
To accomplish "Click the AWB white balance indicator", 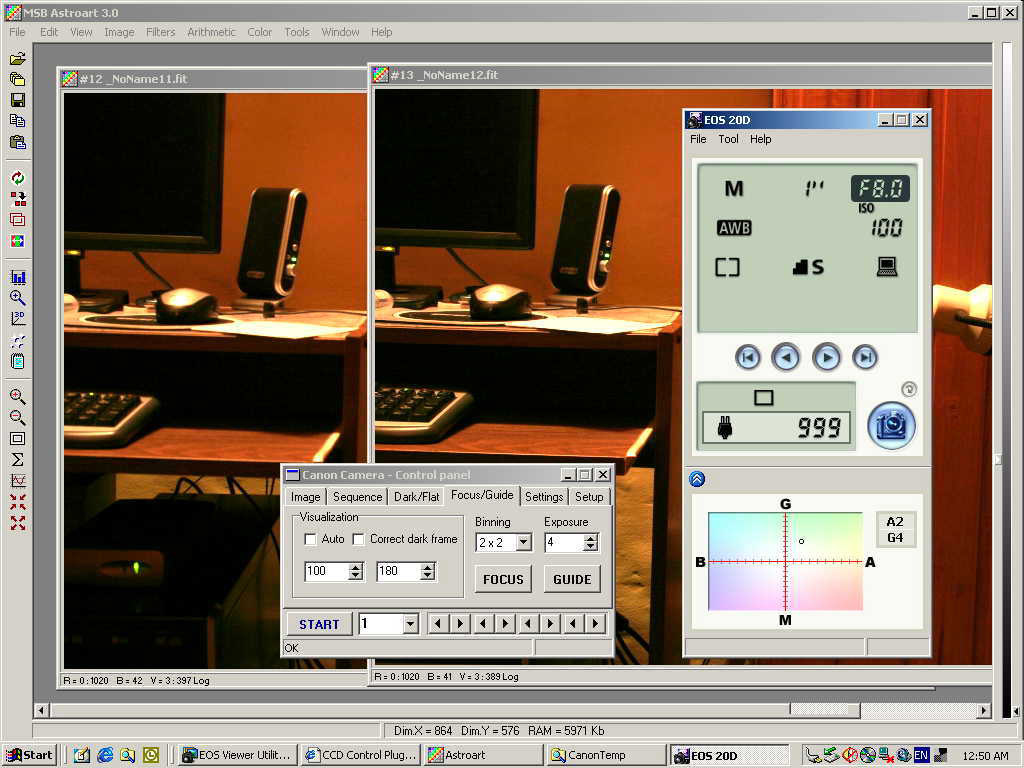I will [x=734, y=228].
